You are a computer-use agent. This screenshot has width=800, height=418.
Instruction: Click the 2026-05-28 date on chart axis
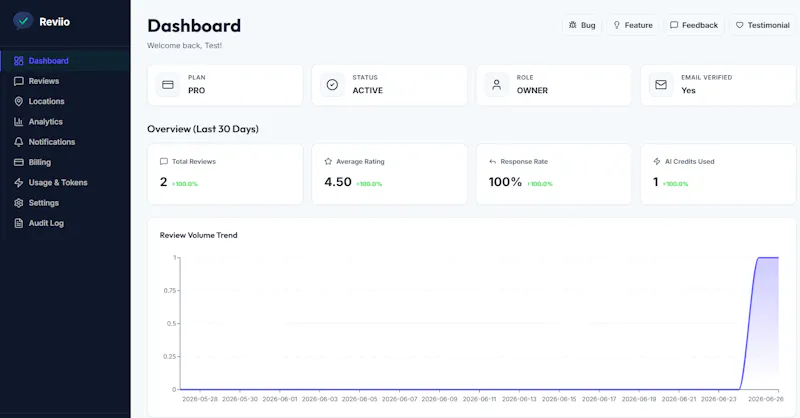(200, 399)
